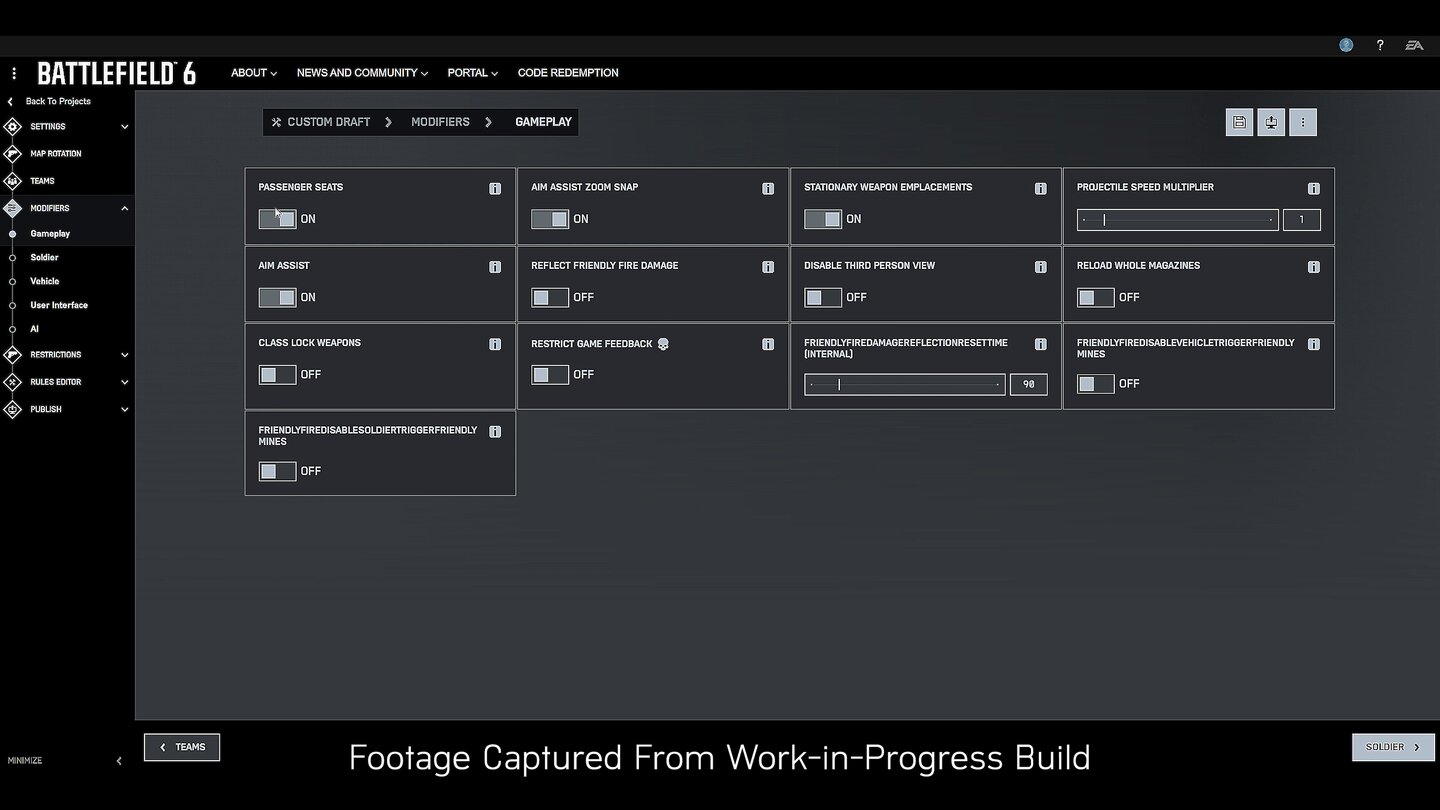
Task: Turn on Reload Whole Magazines toggle
Action: (1095, 297)
